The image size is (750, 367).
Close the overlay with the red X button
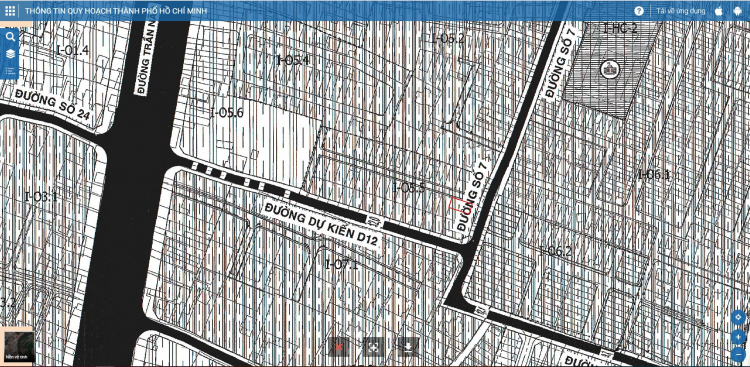point(339,347)
